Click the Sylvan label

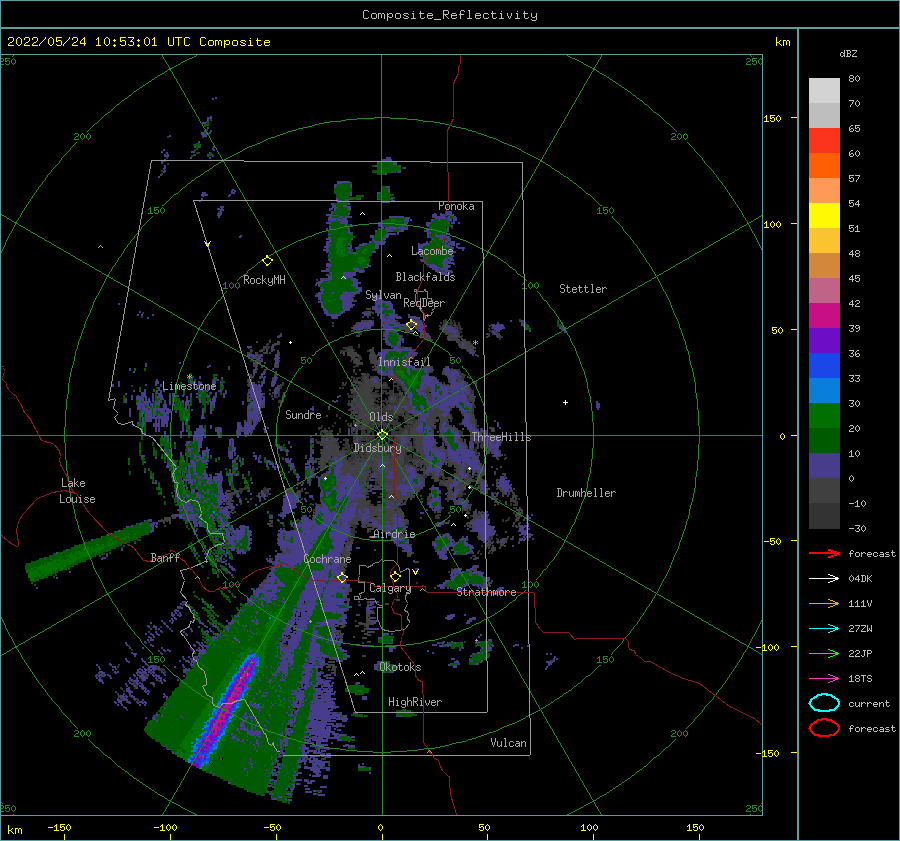click(383, 295)
